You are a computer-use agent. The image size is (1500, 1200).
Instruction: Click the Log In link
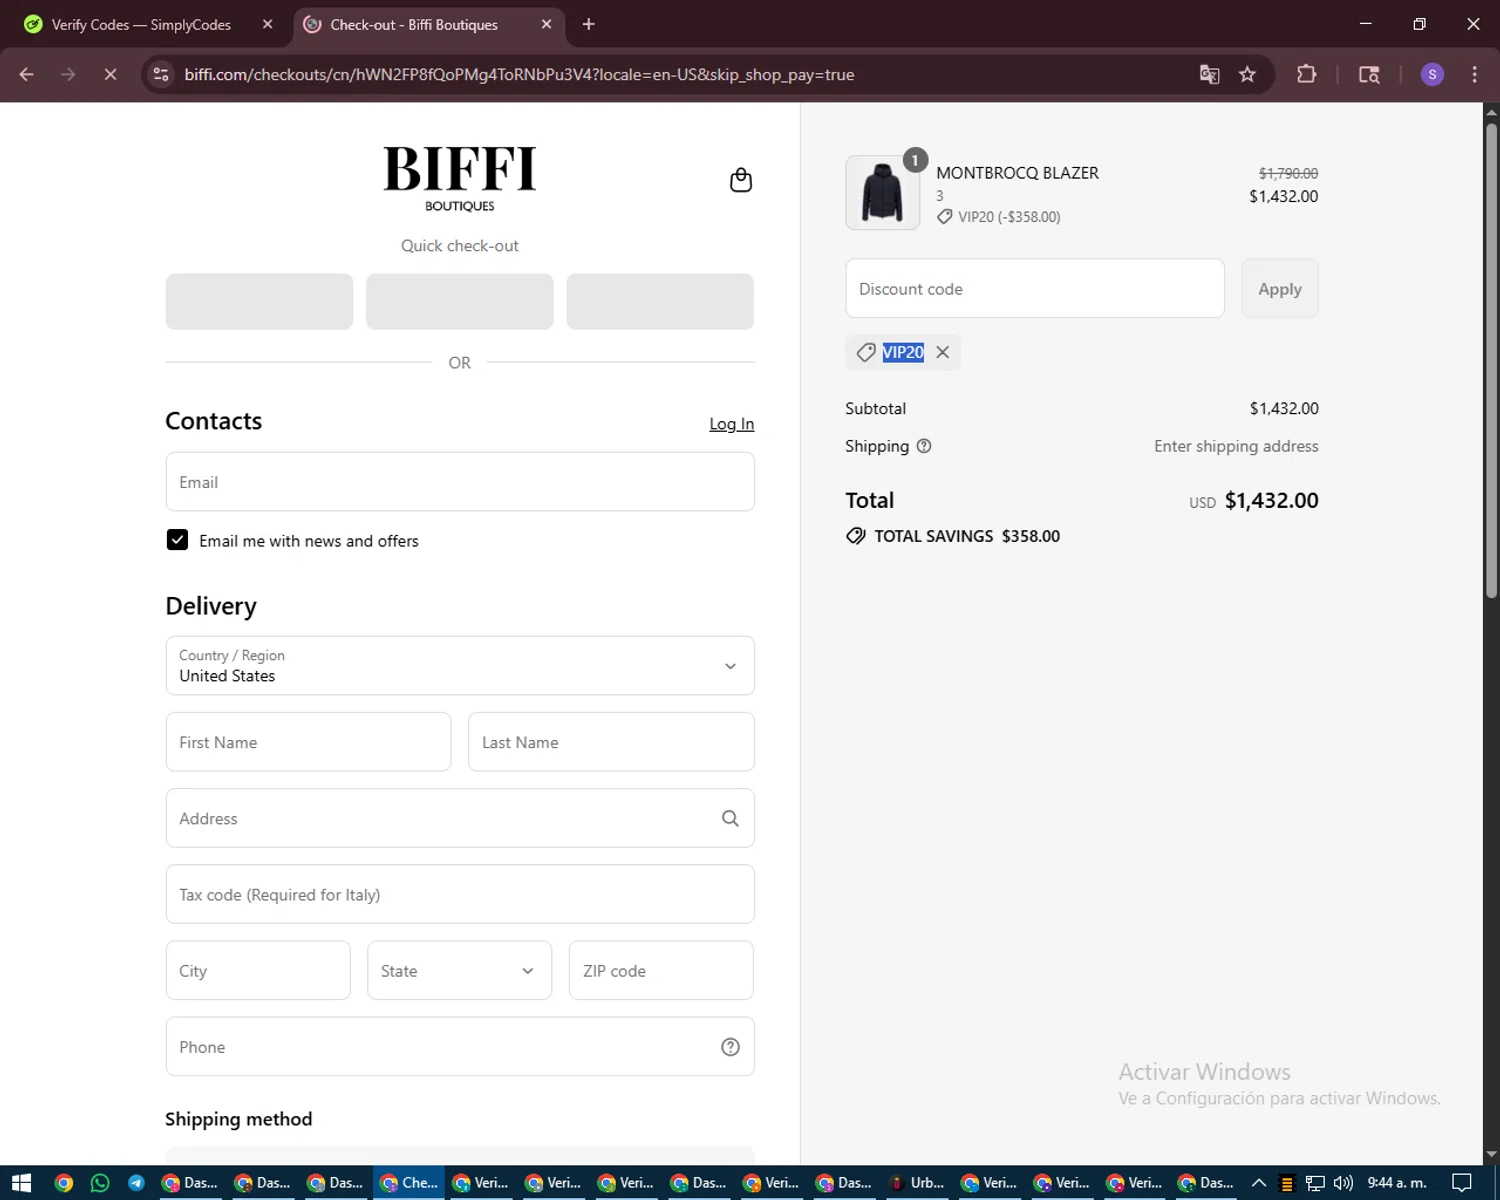pos(732,424)
